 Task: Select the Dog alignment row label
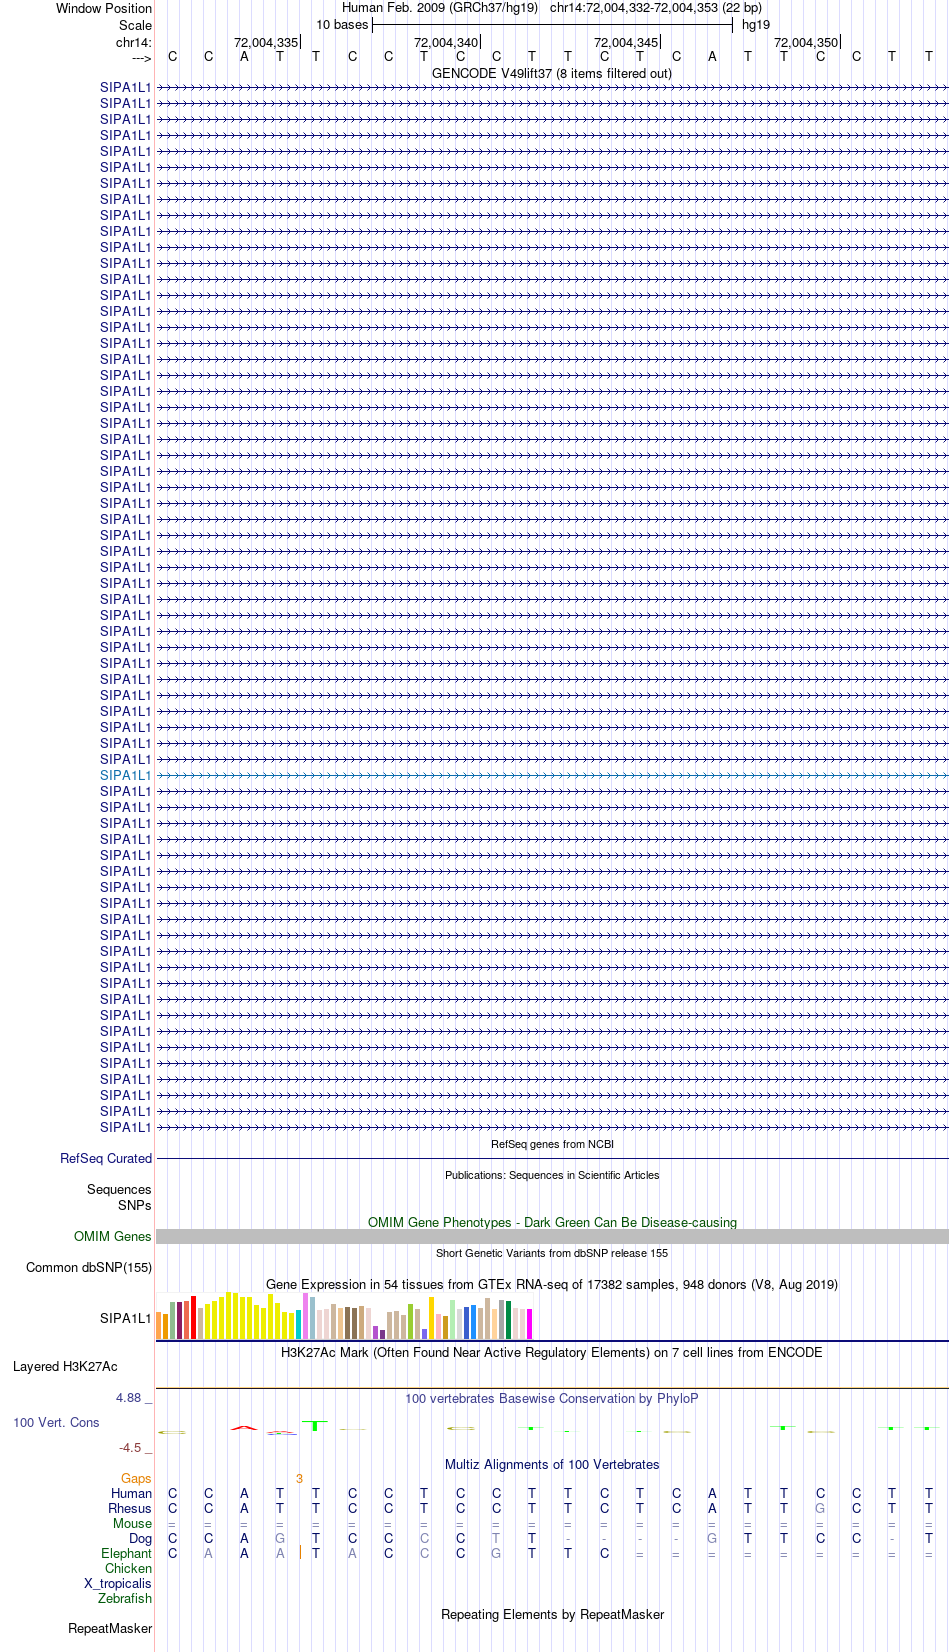click(141, 1539)
